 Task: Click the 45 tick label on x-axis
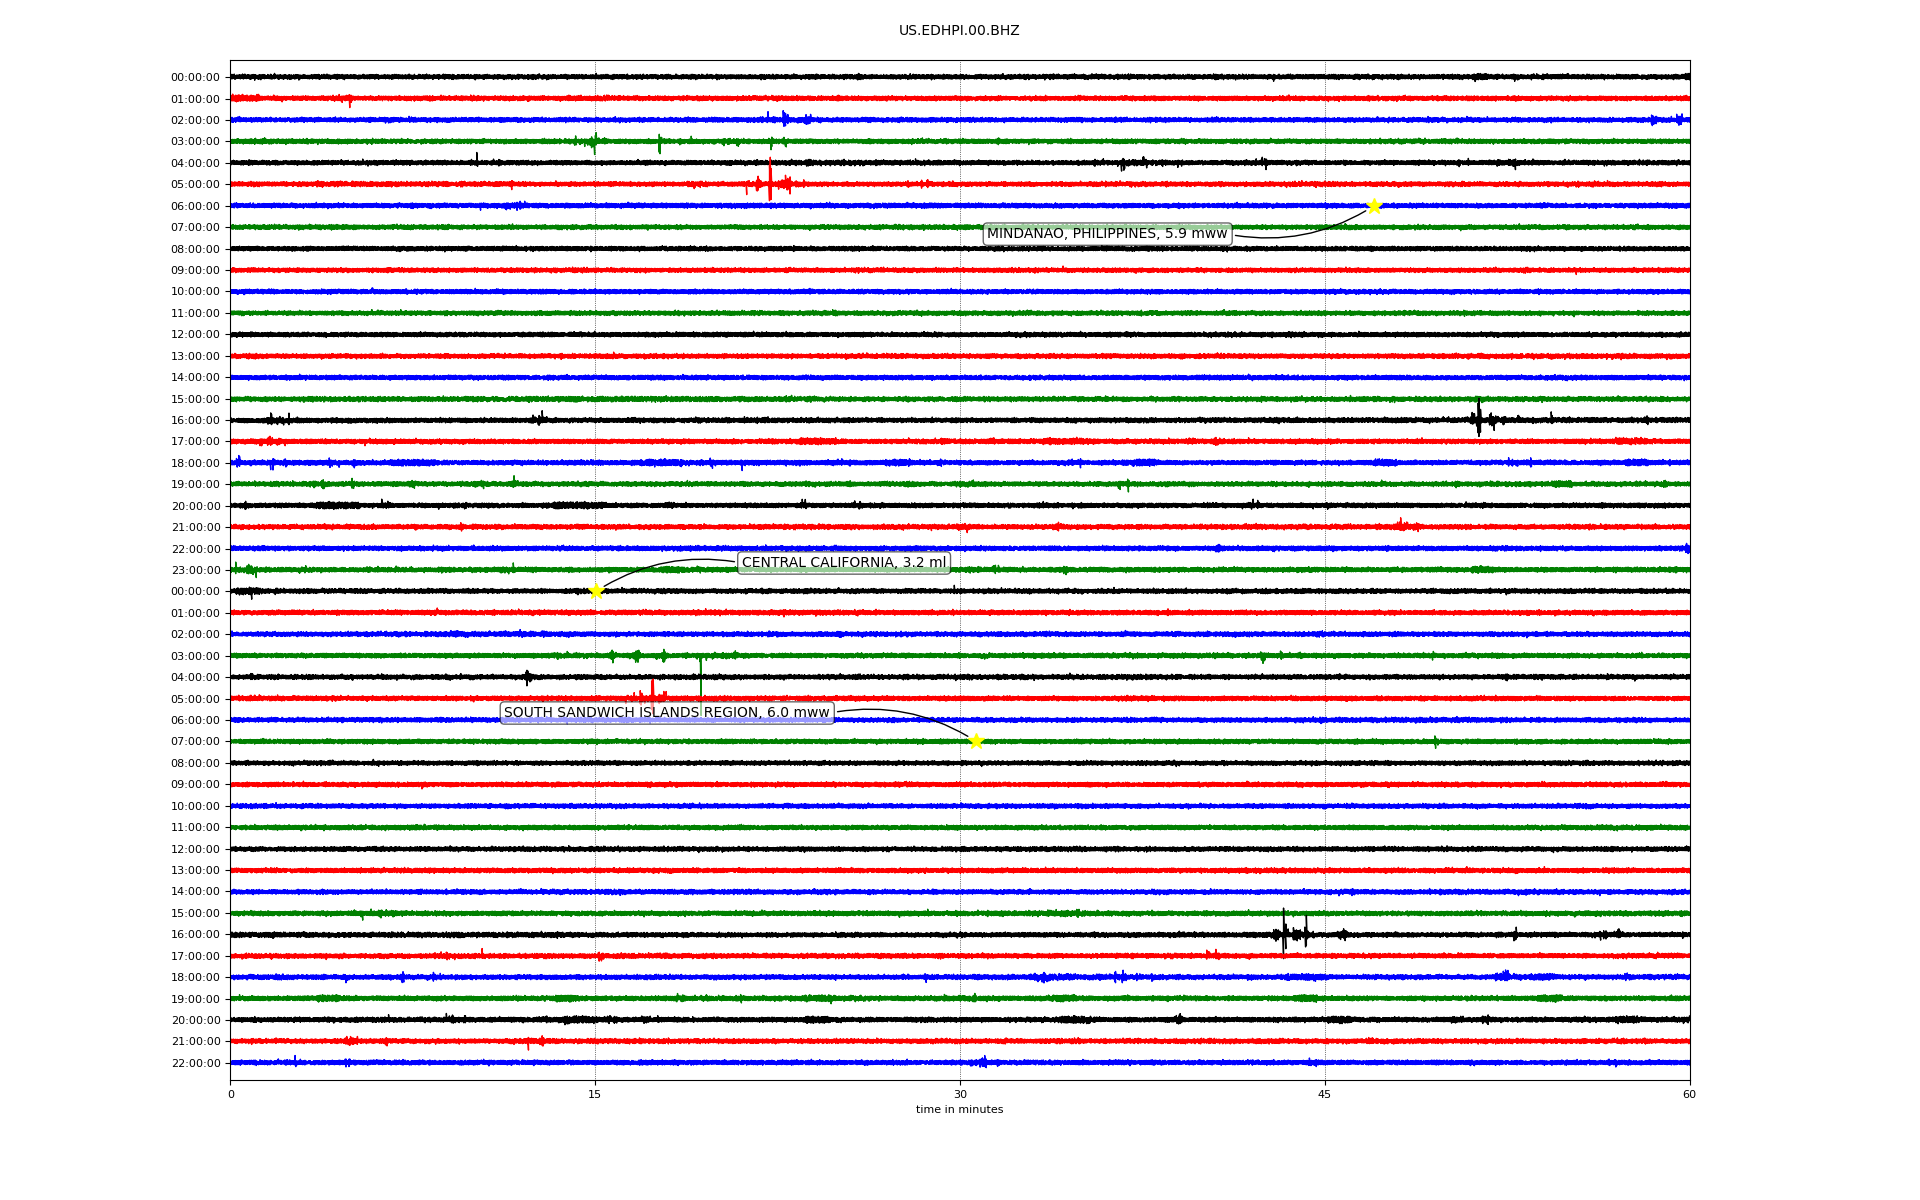tap(1325, 1094)
